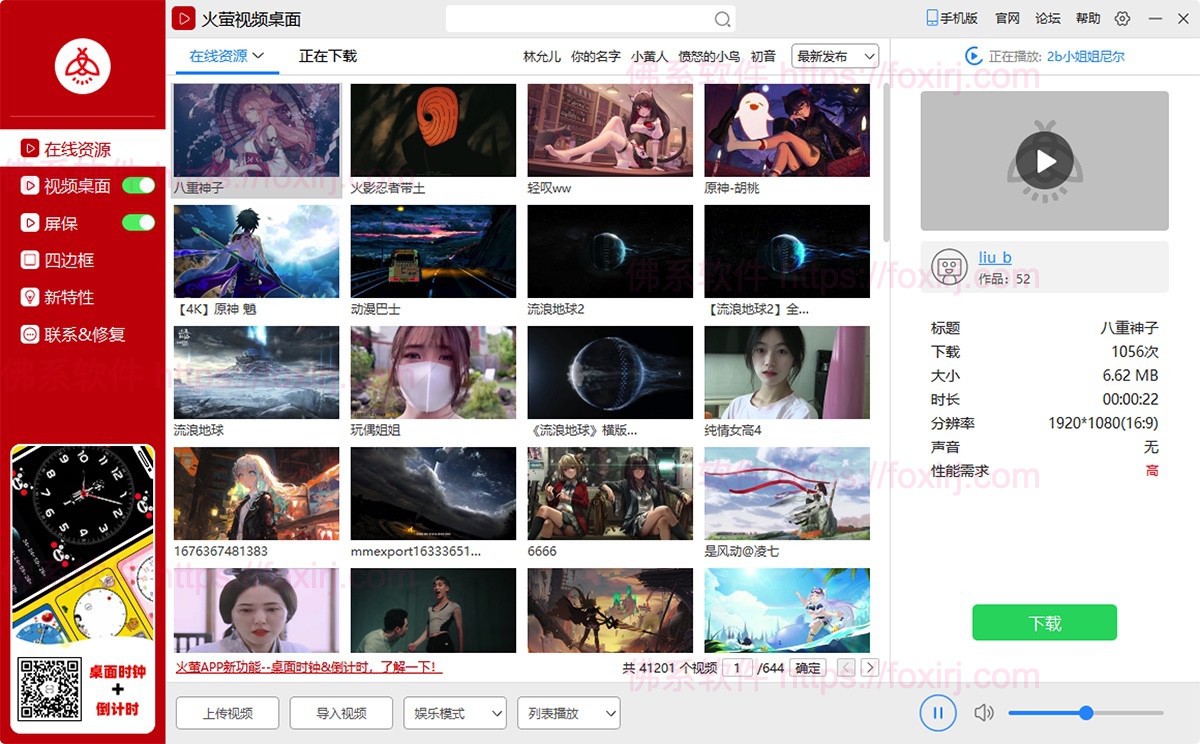Open the 列表播放 playback mode dropdown
This screenshot has height=744, width=1200.
tap(568, 713)
